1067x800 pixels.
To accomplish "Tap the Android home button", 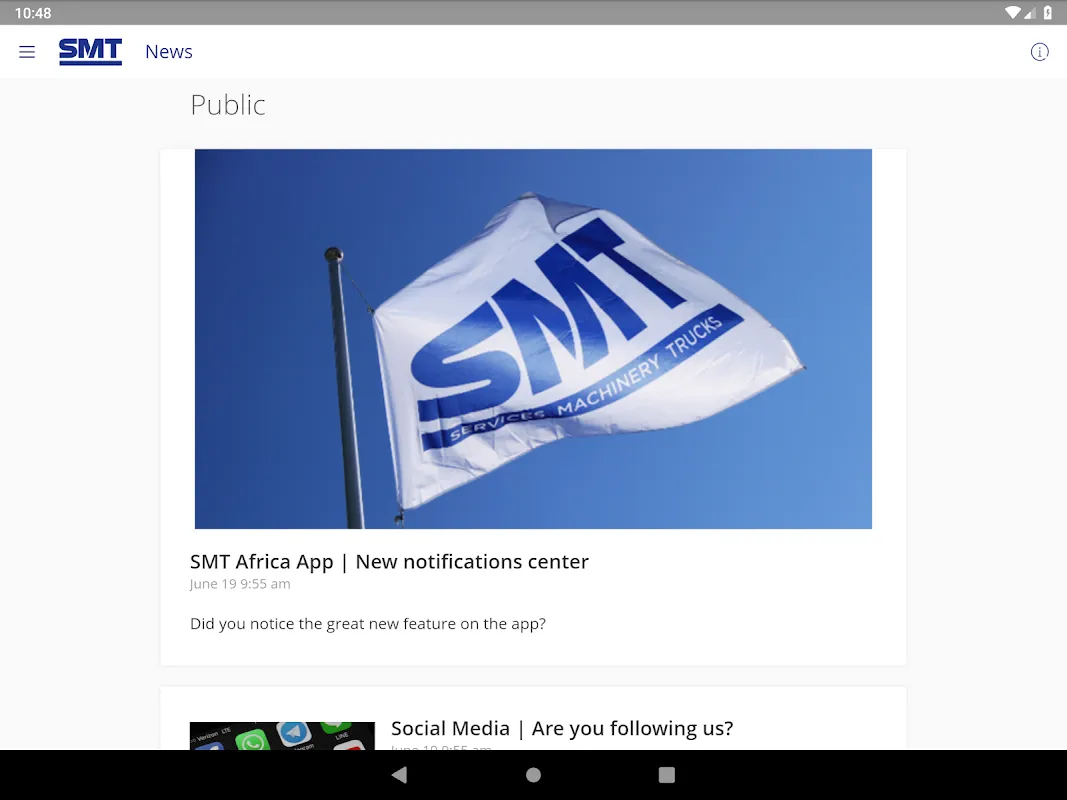I will 534,775.
